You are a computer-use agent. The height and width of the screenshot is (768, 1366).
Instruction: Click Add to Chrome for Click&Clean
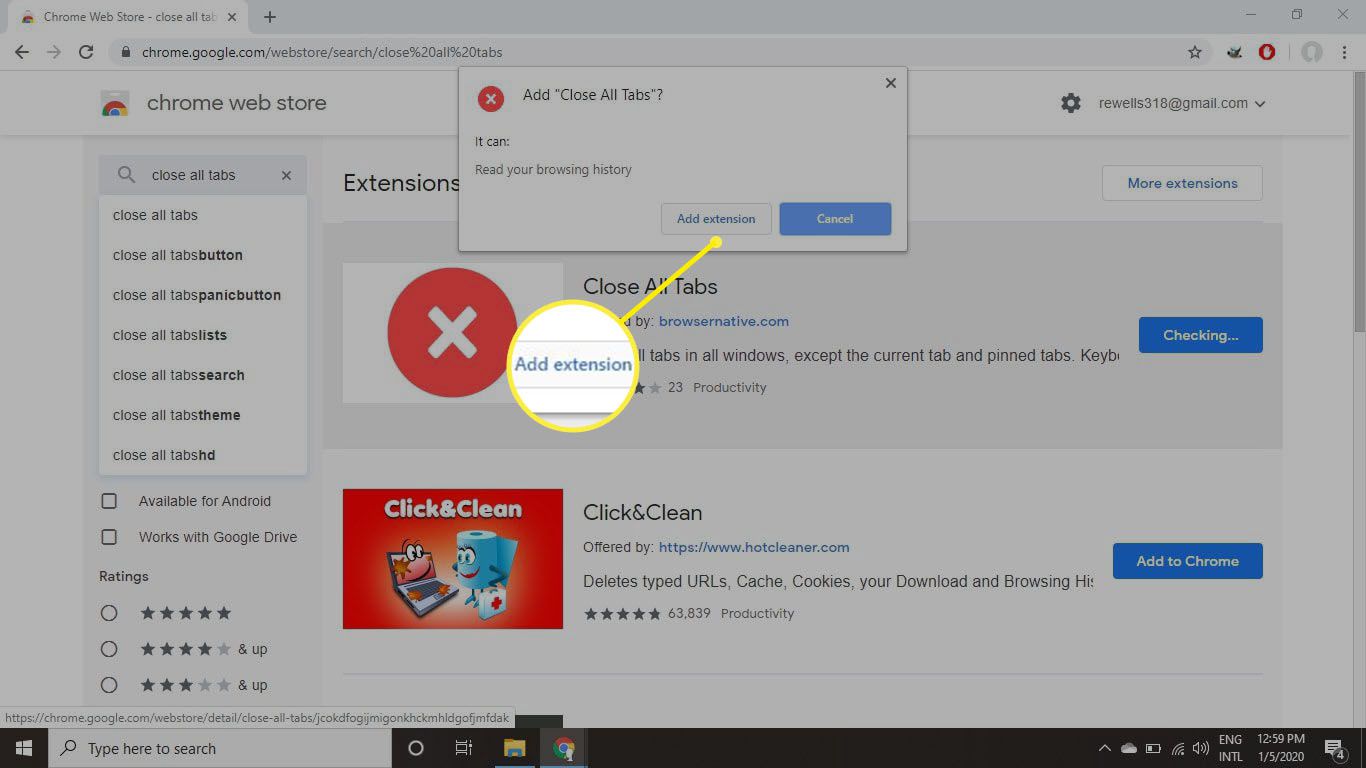1187,561
